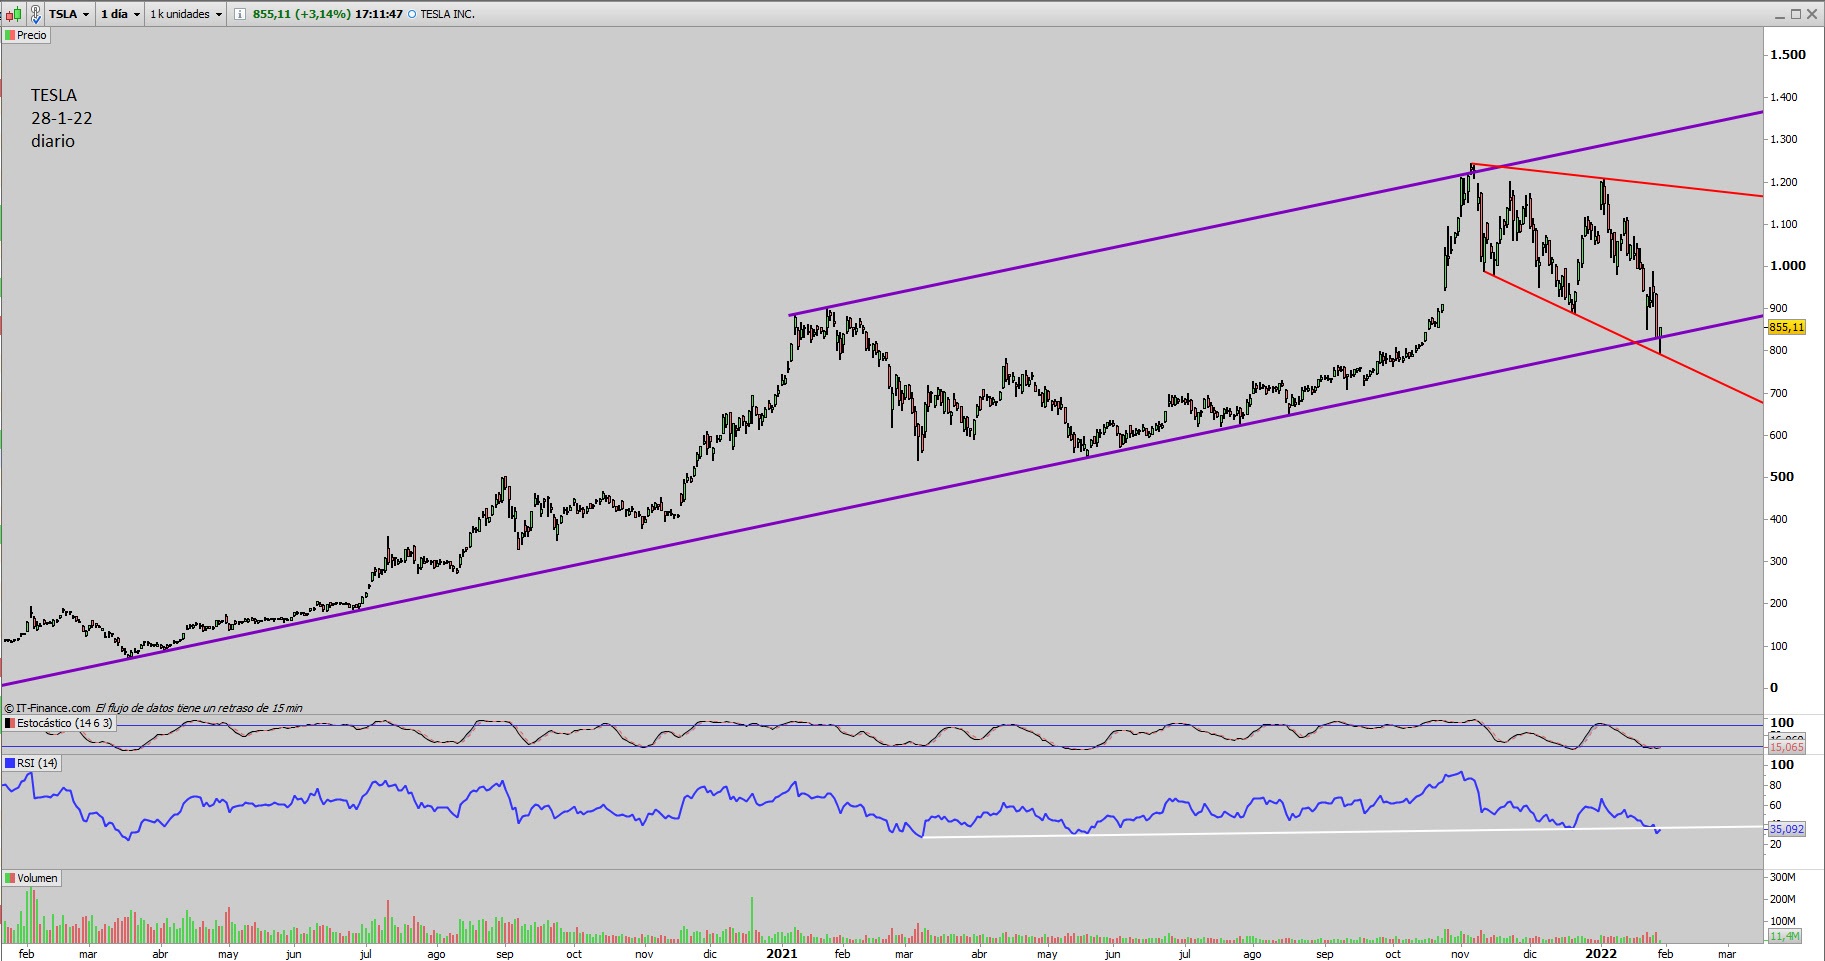This screenshot has height=961, width=1825.
Task: Click the 500 price axis label
Action: click(x=1782, y=476)
